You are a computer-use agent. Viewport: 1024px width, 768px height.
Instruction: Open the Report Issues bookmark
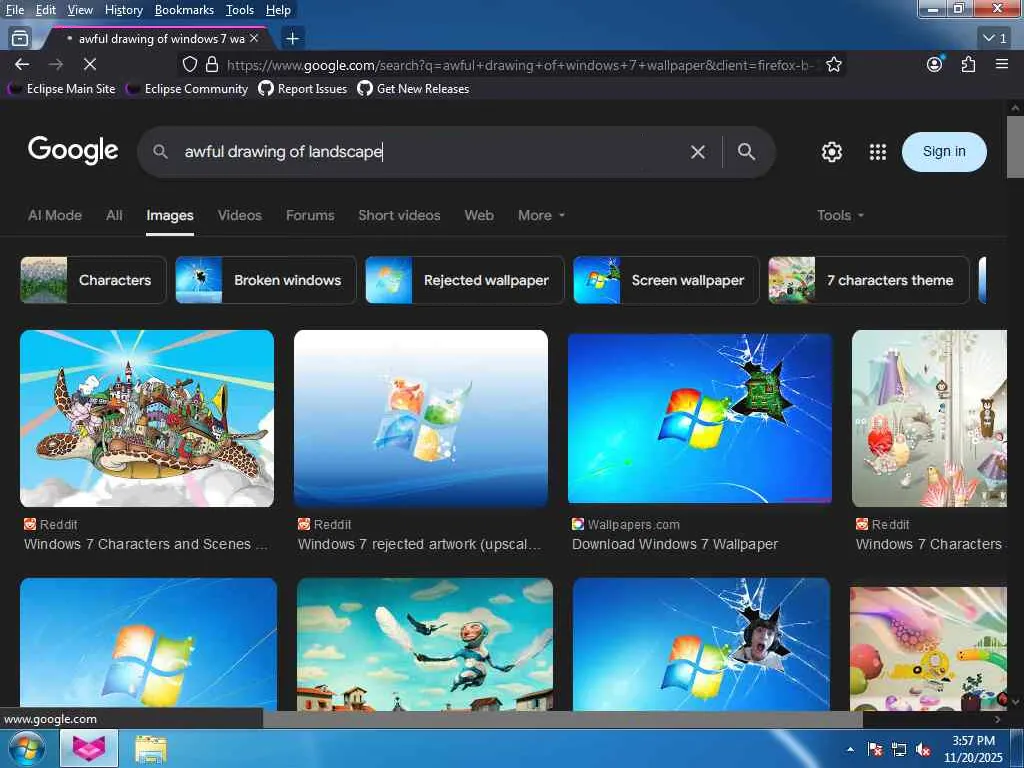pyautogui.click(x=302, y=89)
